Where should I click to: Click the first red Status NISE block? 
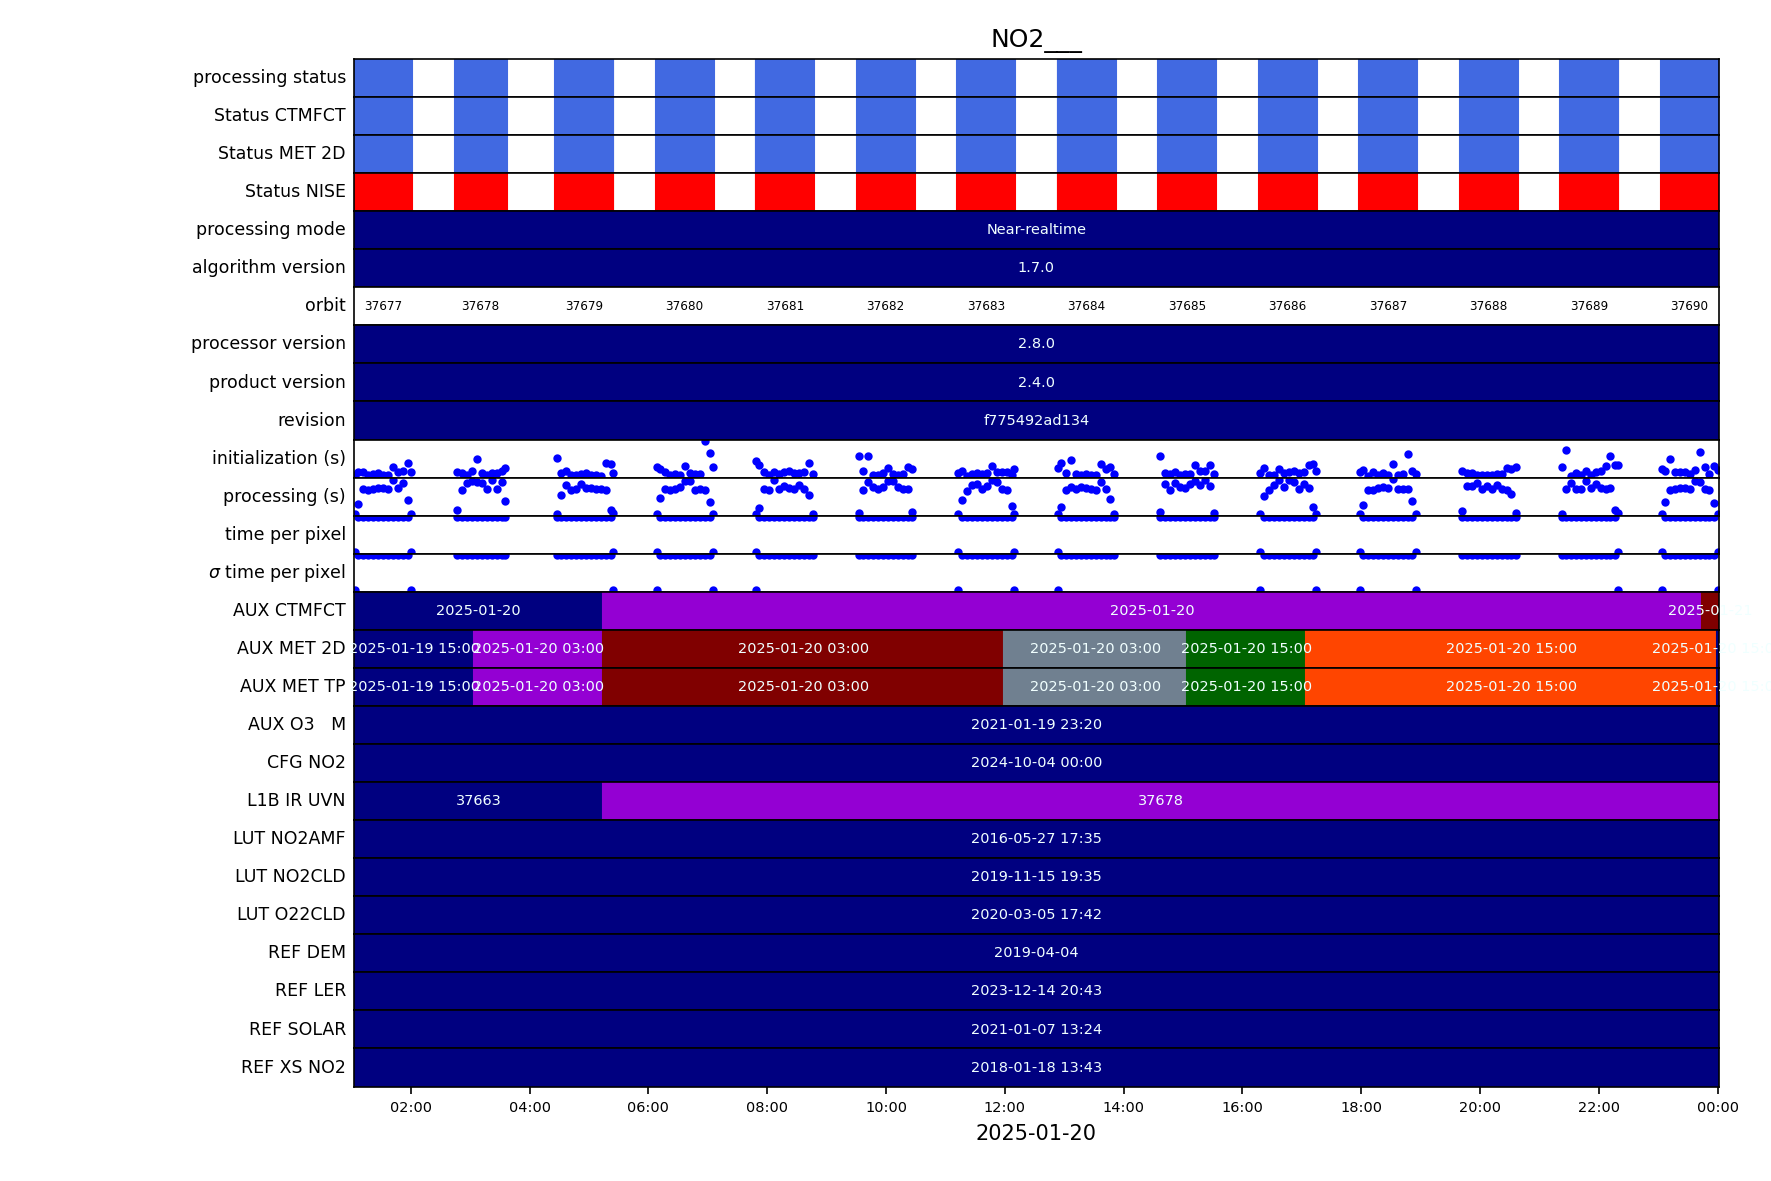[x=383, y=192]
